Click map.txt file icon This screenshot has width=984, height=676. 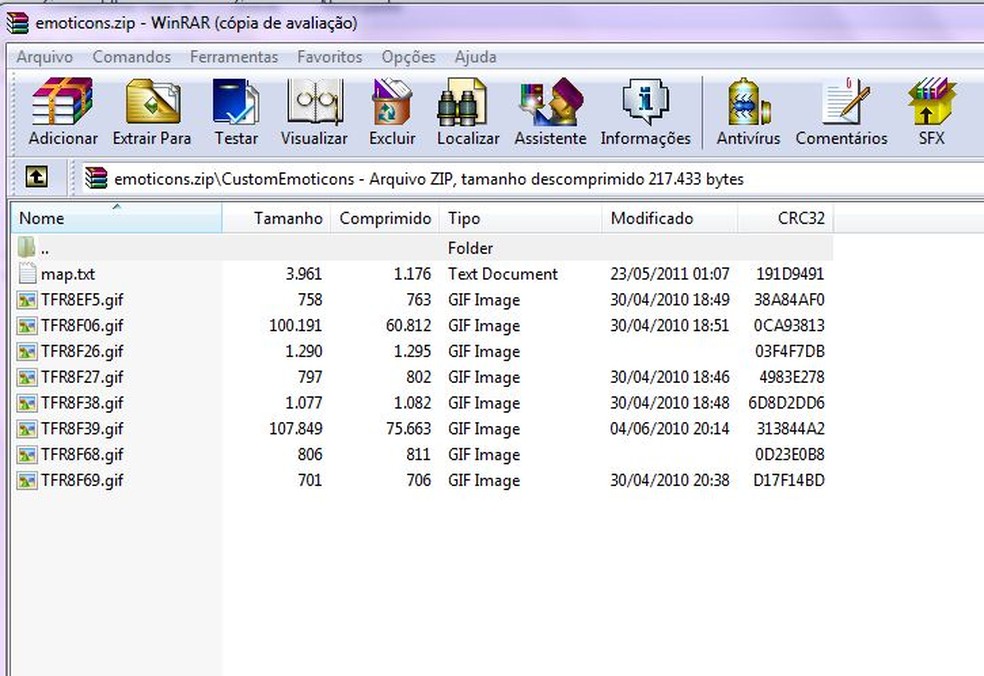(27, 274)
